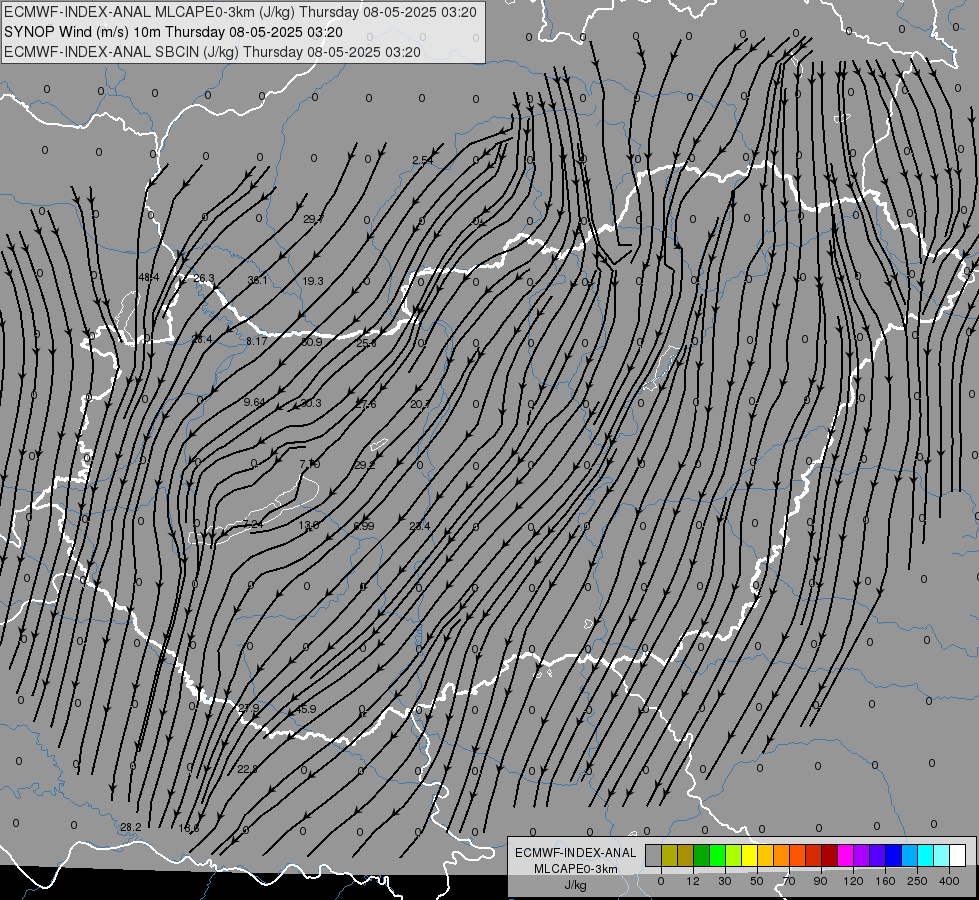Click the legend tick label '12'
The width and height of the screenshot is (979, 900).
693,881
